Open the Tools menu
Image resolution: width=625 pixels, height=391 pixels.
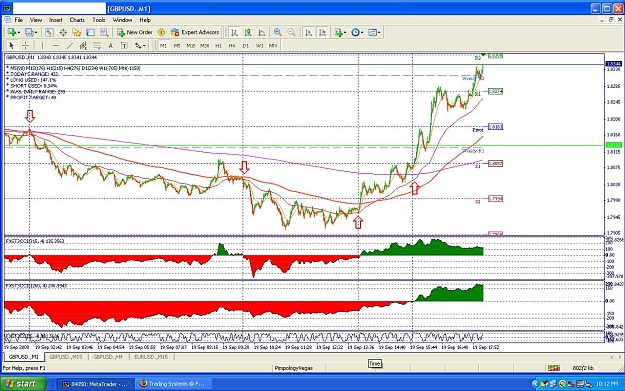(99, 20)
